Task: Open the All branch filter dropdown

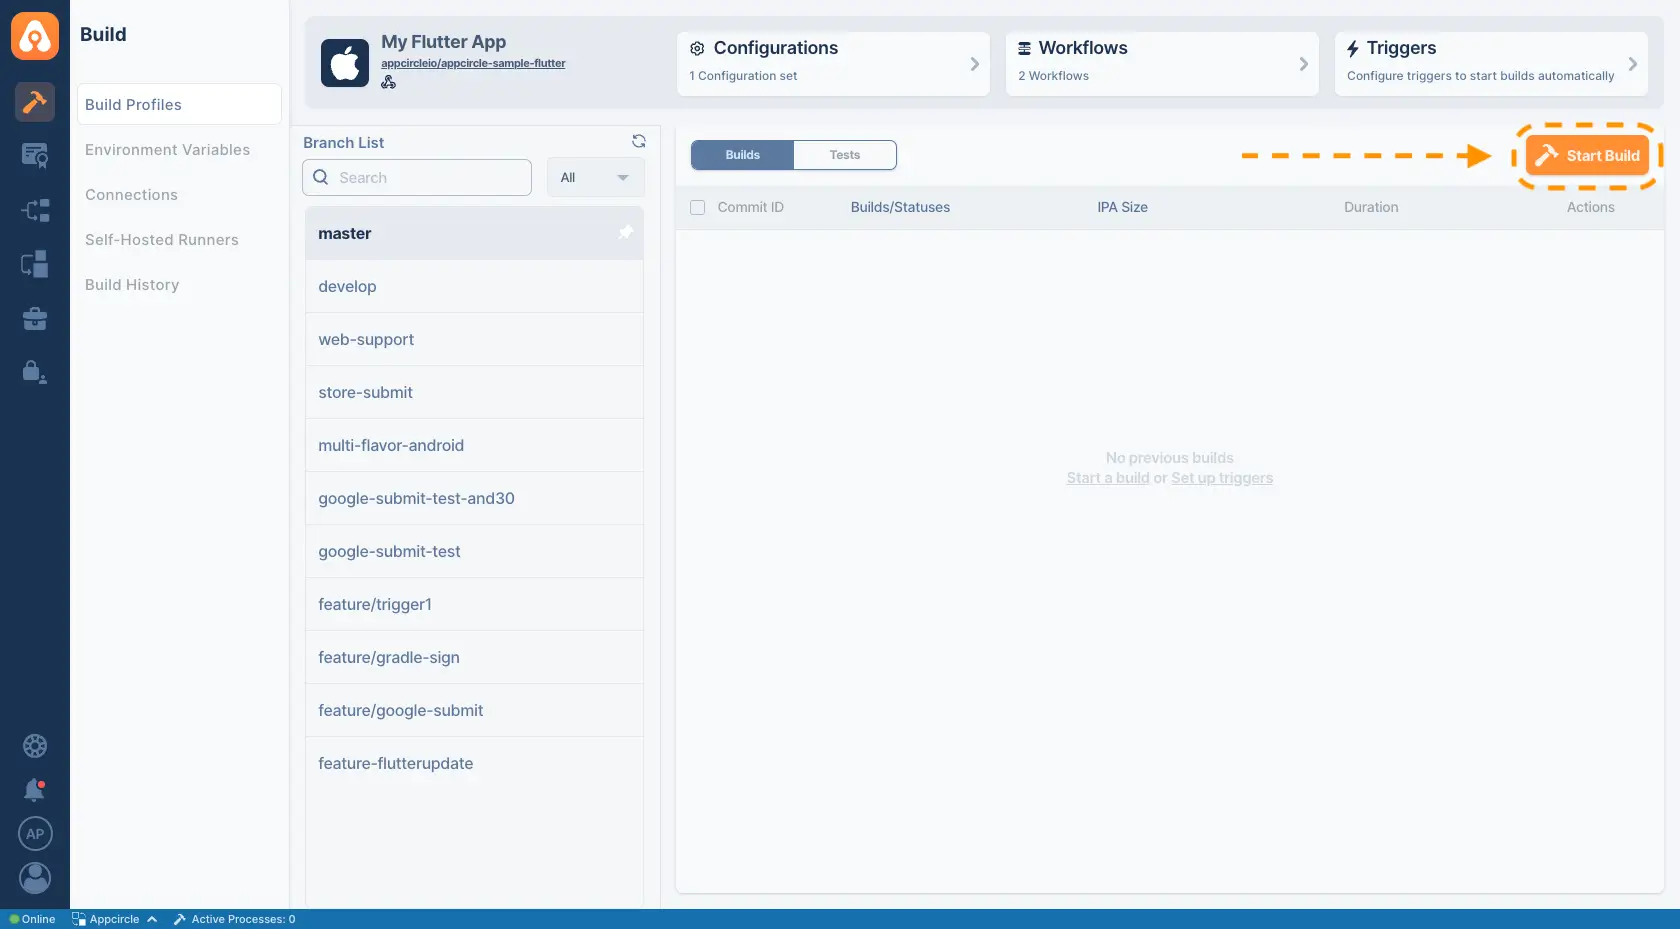Action: click(596, 177)
